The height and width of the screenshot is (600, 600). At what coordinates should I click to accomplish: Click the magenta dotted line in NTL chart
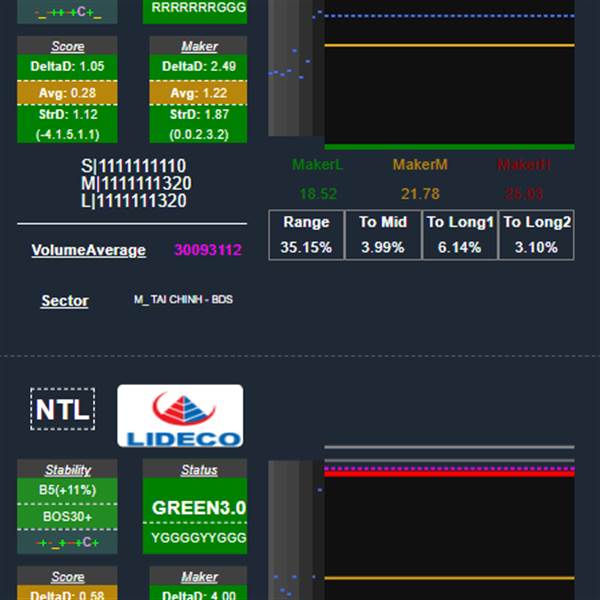click(449, 468)
